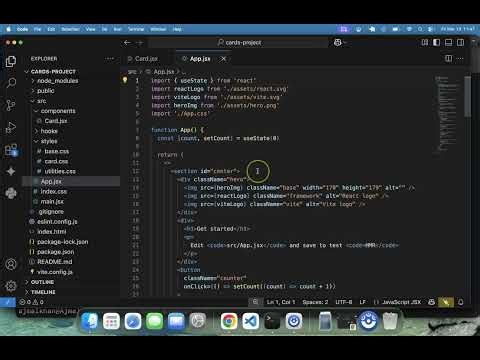Toggle the secondary side bar

click(460, 42)
